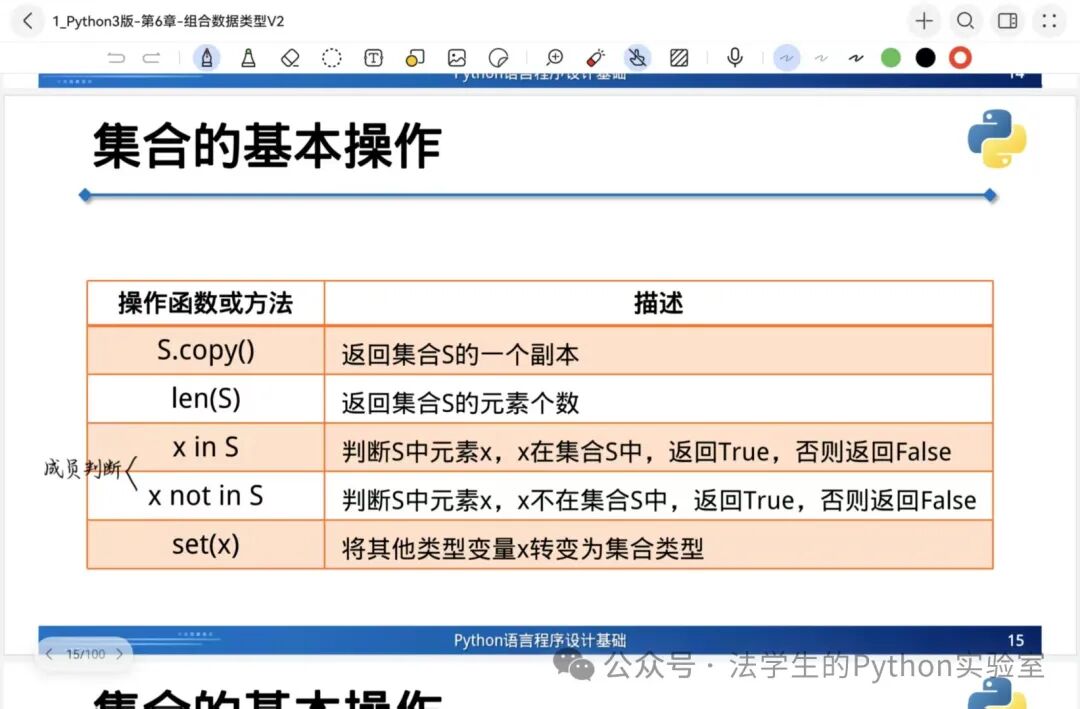This screenshot has height=709, width=1080.
Task: Select the highlighter tool
Action: coord(248,58)
